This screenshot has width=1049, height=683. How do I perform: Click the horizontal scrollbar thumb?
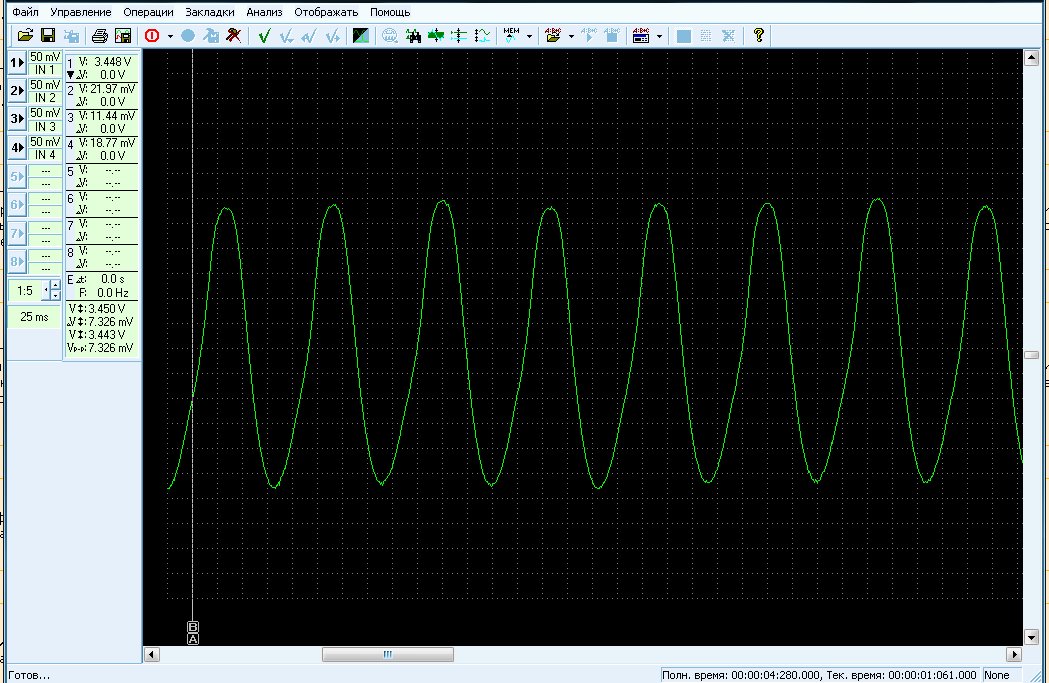pyautogui.click(x=387, y=654)
